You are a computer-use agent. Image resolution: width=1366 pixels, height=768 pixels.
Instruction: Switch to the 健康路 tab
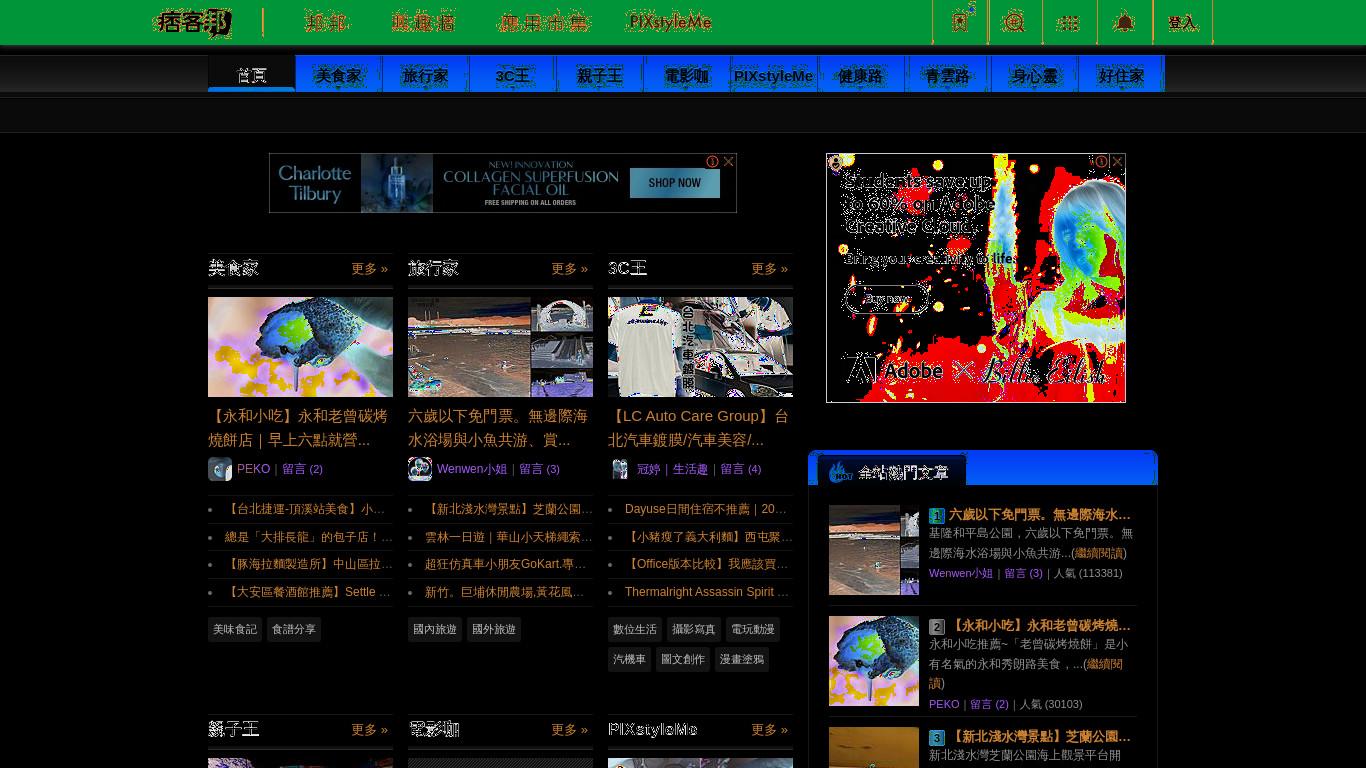coord(861,75)
